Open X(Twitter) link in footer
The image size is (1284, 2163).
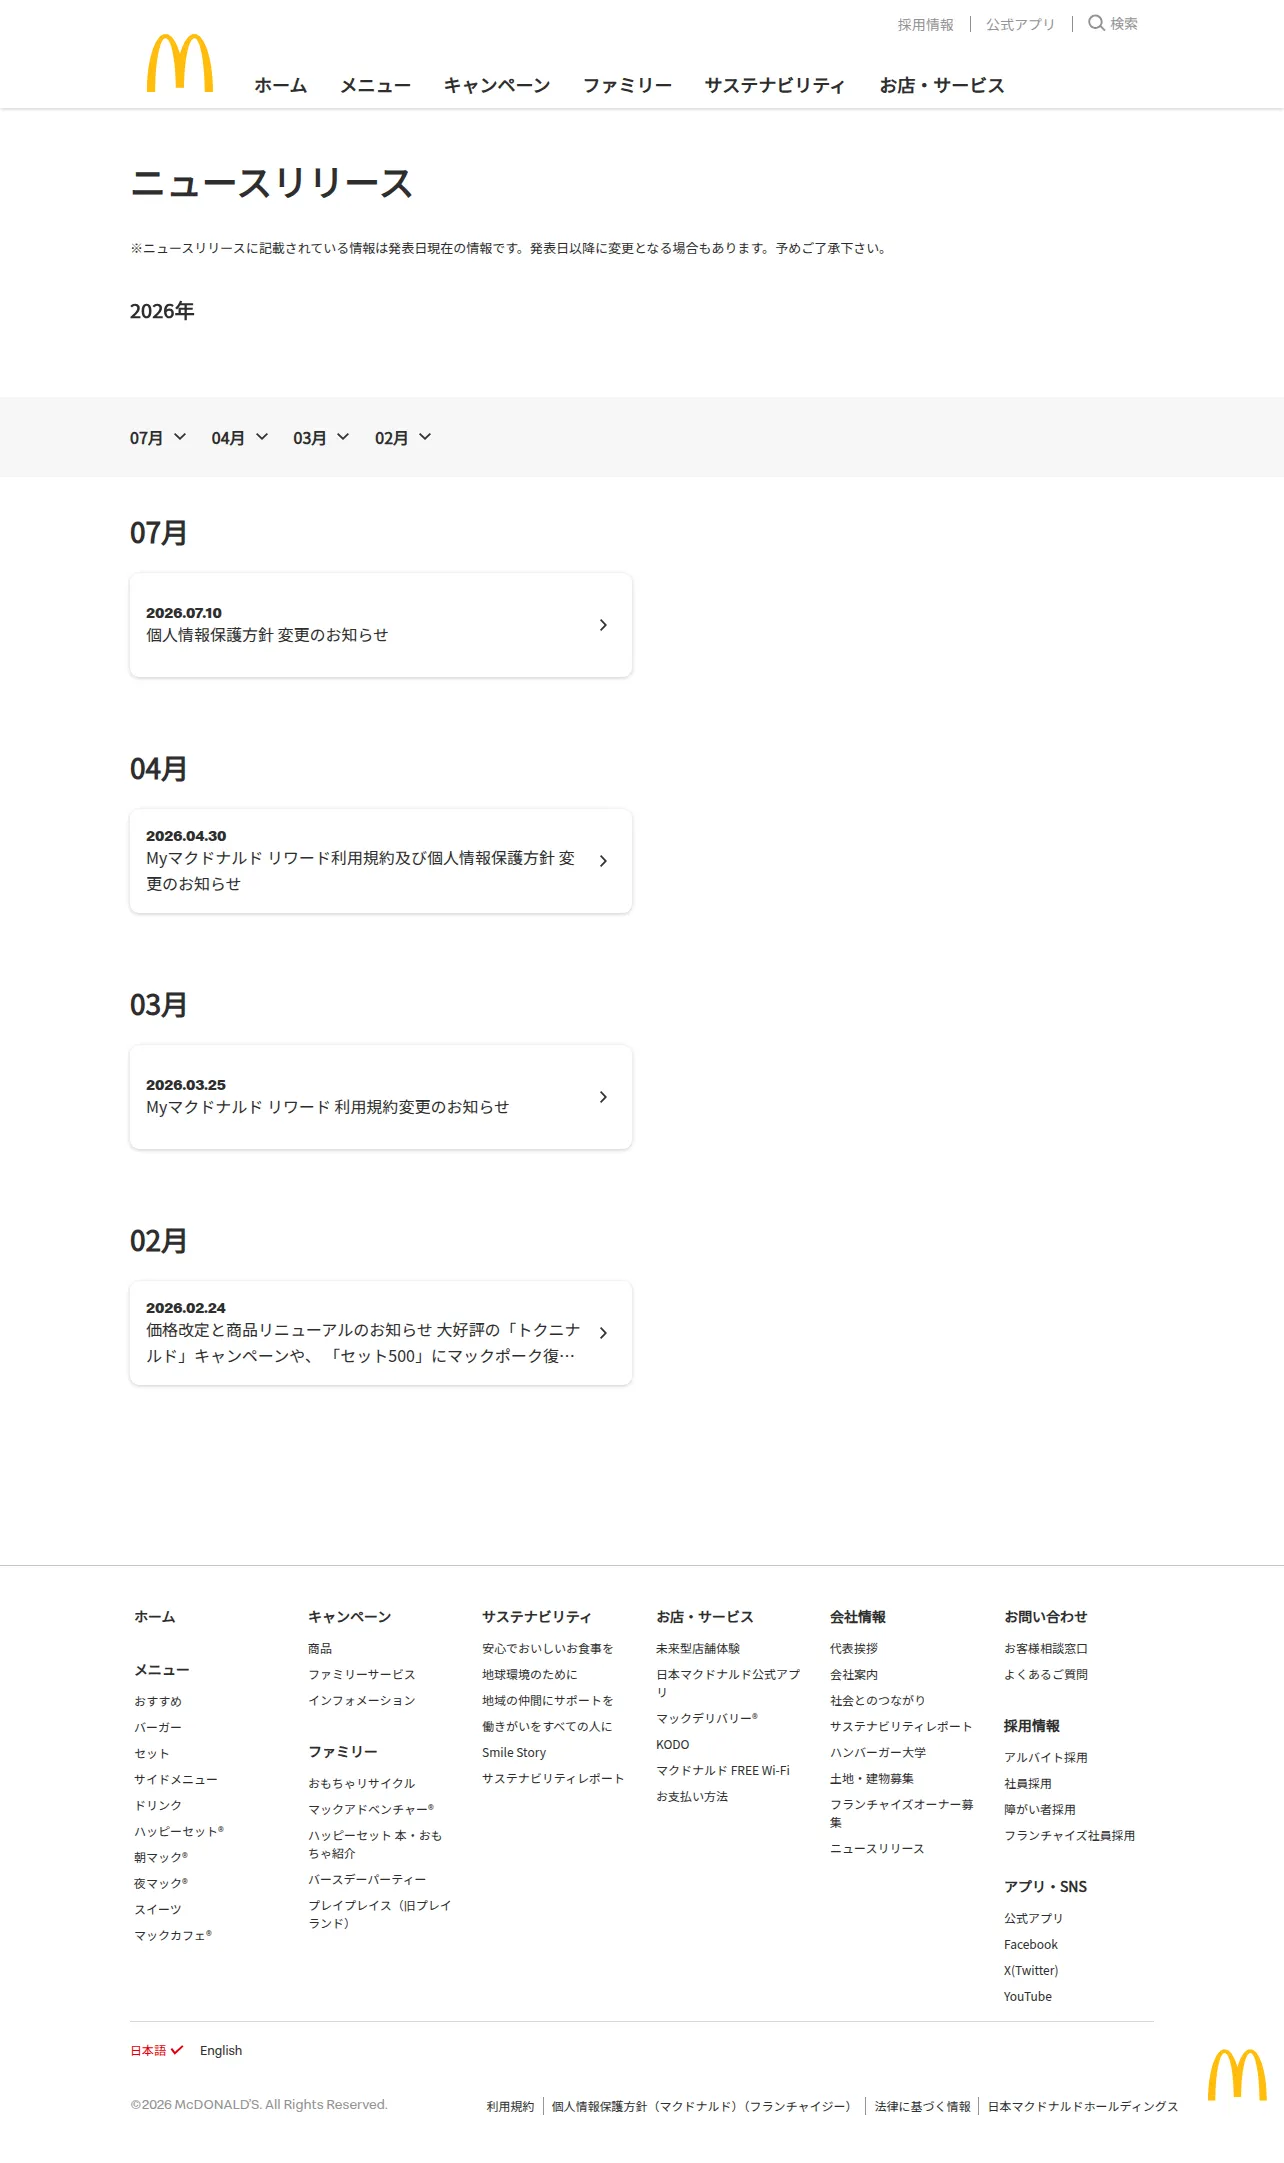(x=1031, y=1971)
